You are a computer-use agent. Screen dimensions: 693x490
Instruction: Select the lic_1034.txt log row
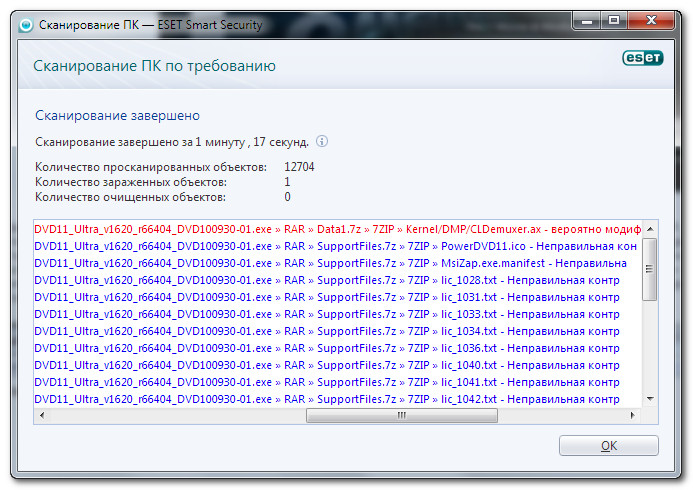[338, 331]
